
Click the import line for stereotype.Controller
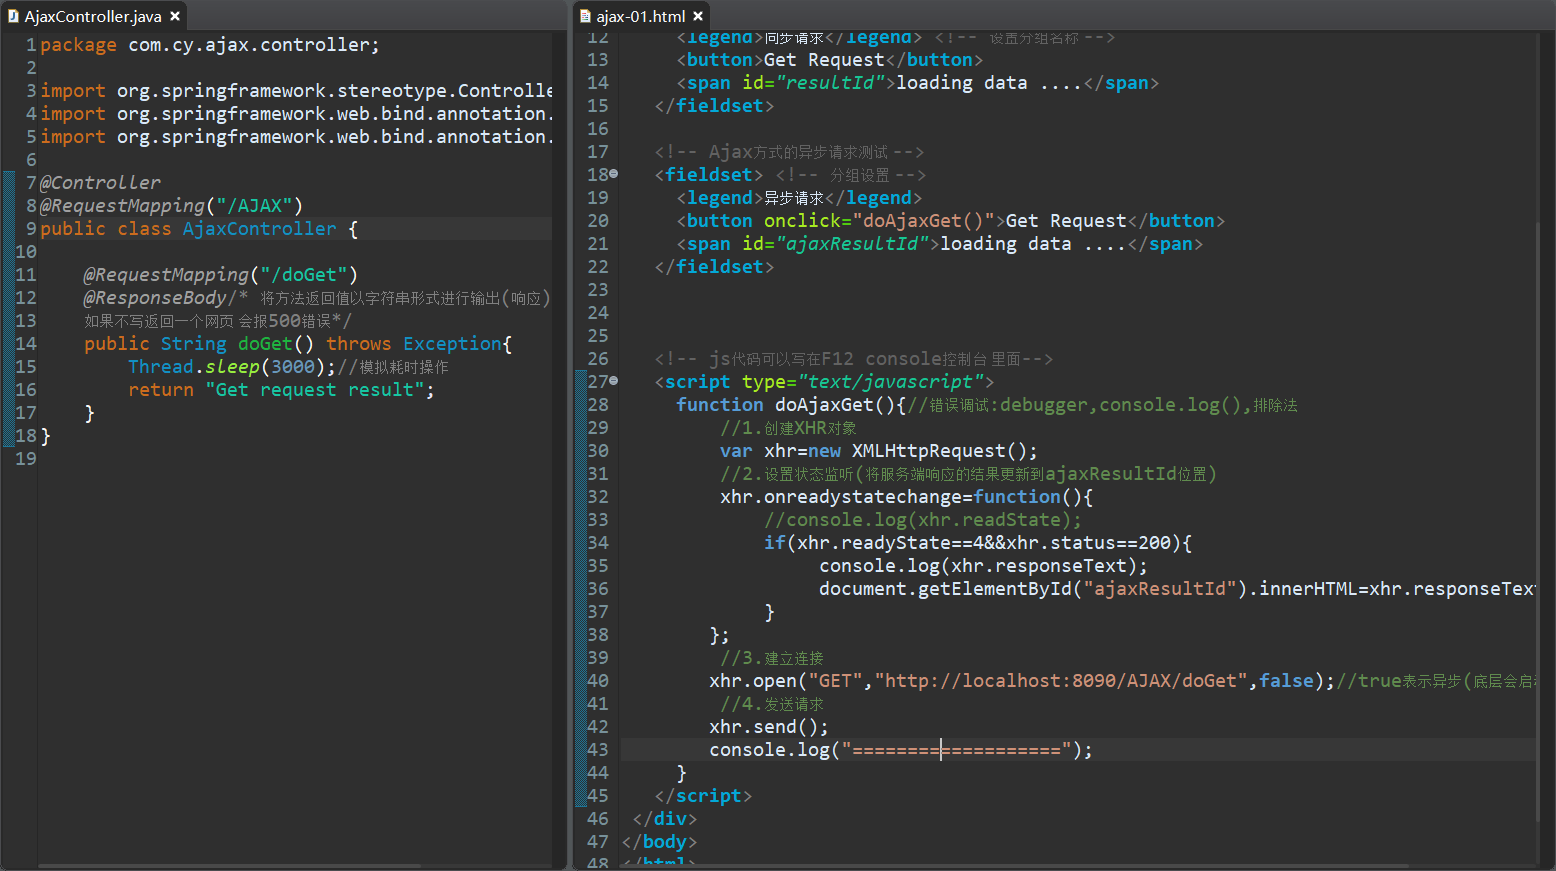(x=296, y=91)
